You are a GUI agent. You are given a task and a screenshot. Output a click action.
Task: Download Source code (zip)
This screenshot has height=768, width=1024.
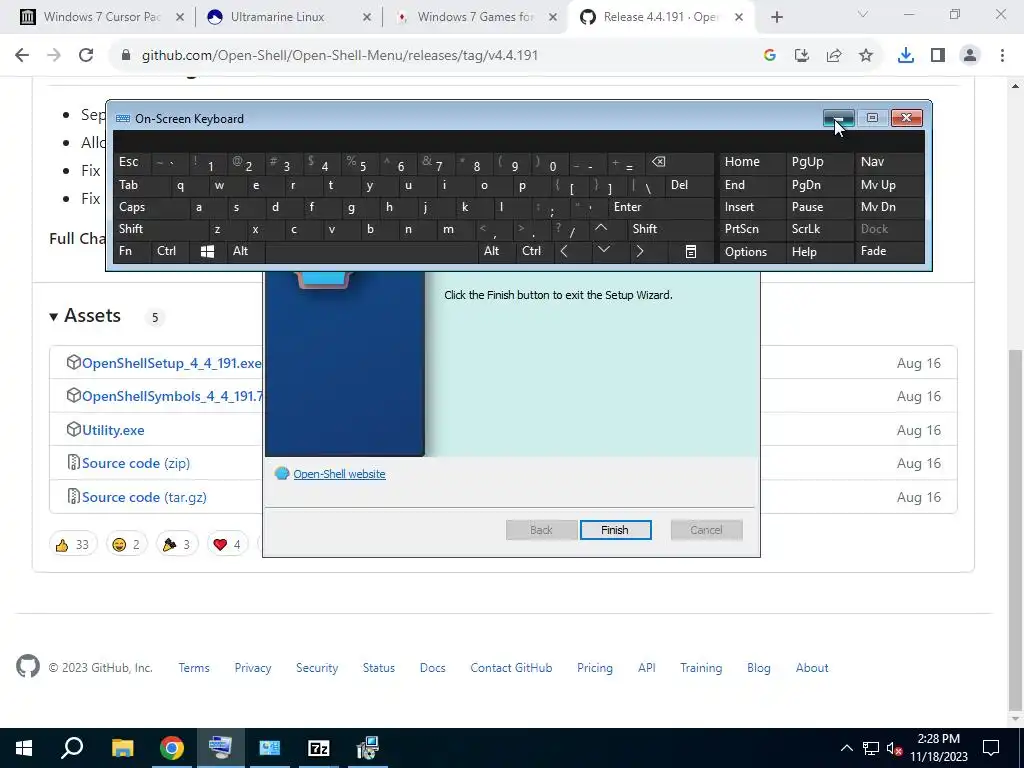point(136,463)
